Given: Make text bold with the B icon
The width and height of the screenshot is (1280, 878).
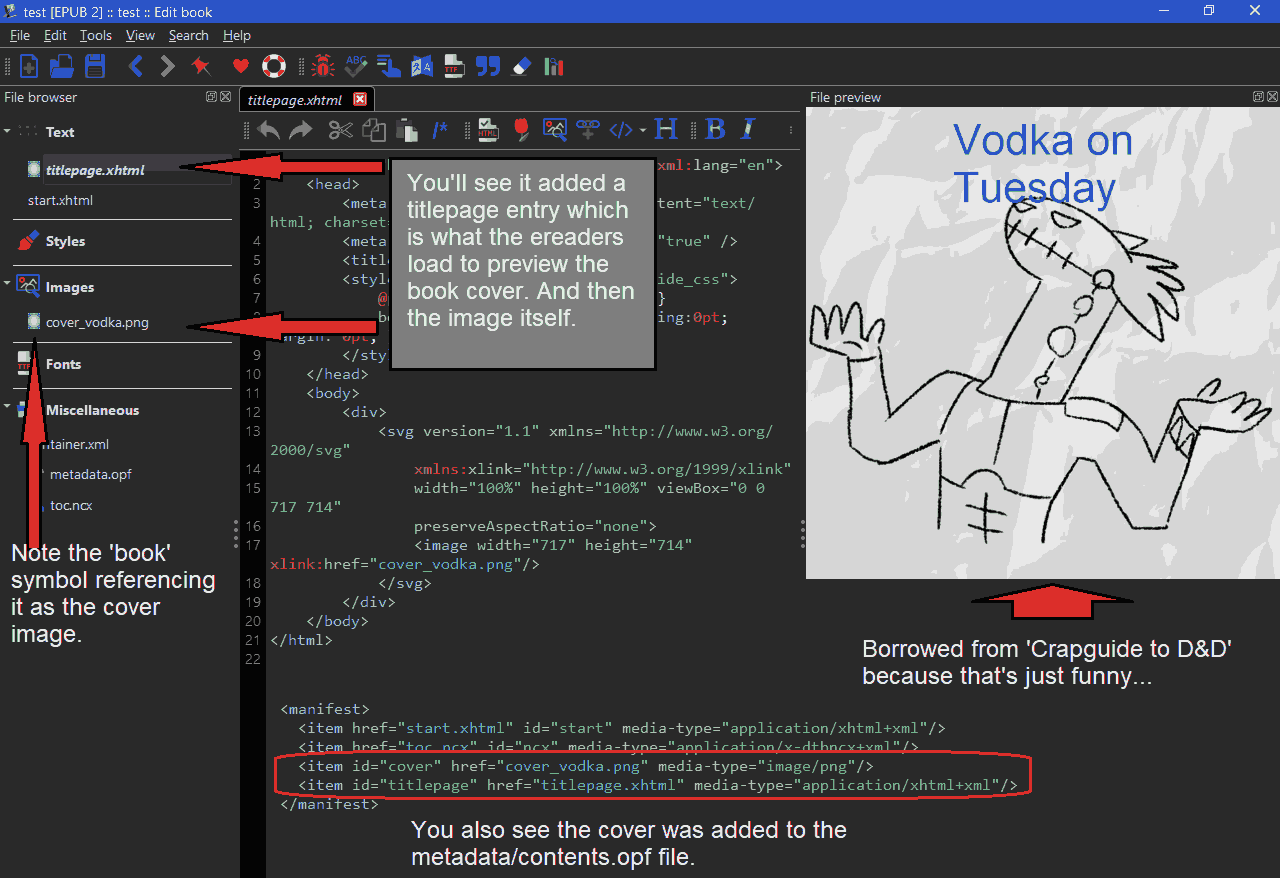Looking at the screenshot, I should (x=715, y=129).
